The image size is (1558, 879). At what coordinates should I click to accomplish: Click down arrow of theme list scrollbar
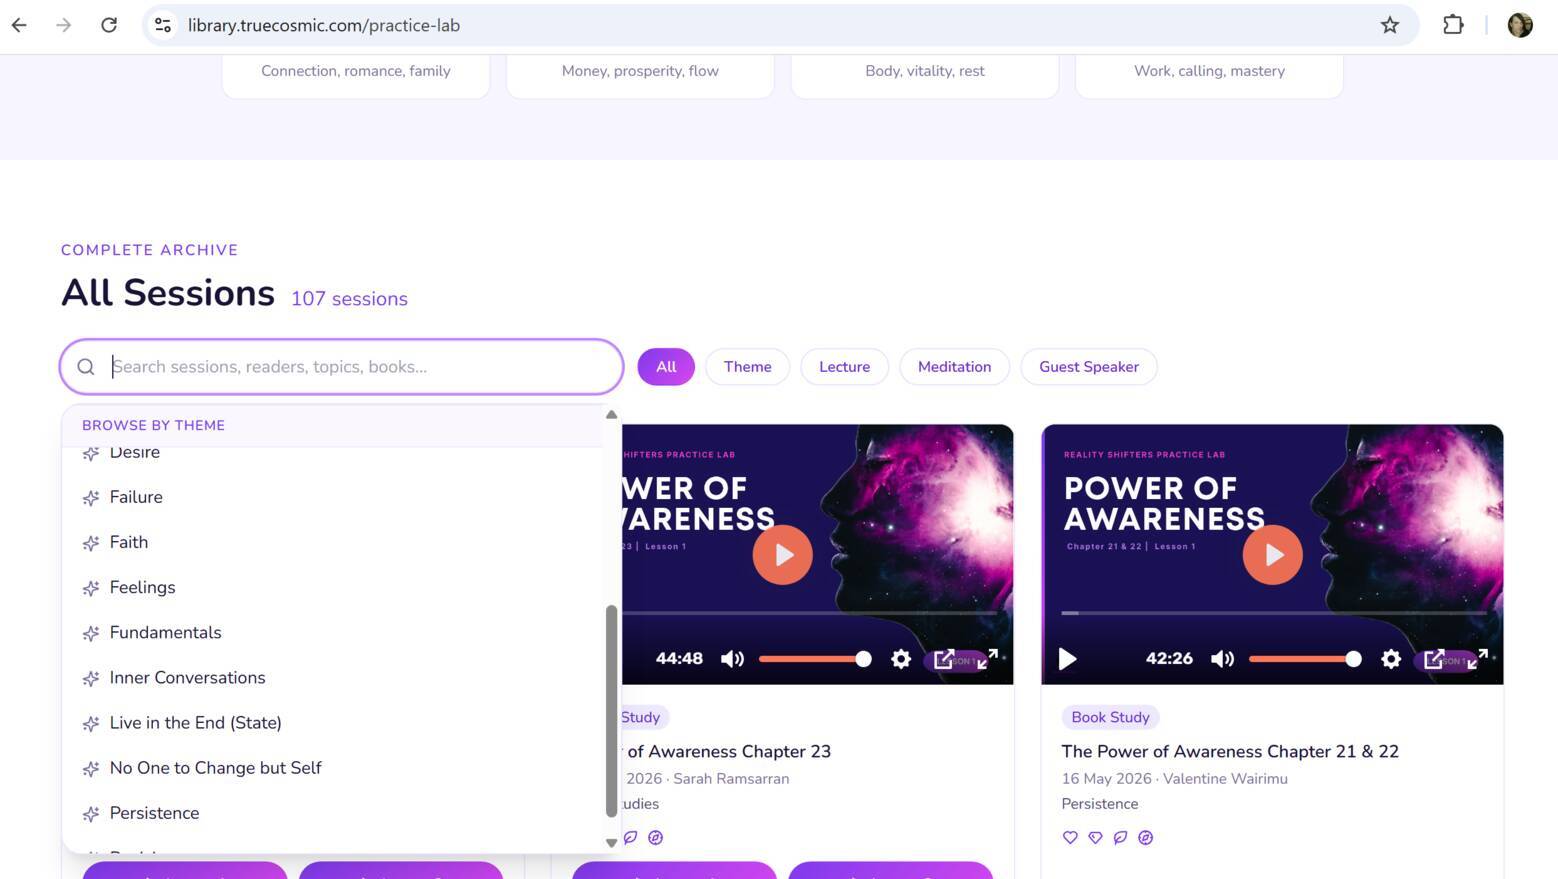(x=612, y=843)
